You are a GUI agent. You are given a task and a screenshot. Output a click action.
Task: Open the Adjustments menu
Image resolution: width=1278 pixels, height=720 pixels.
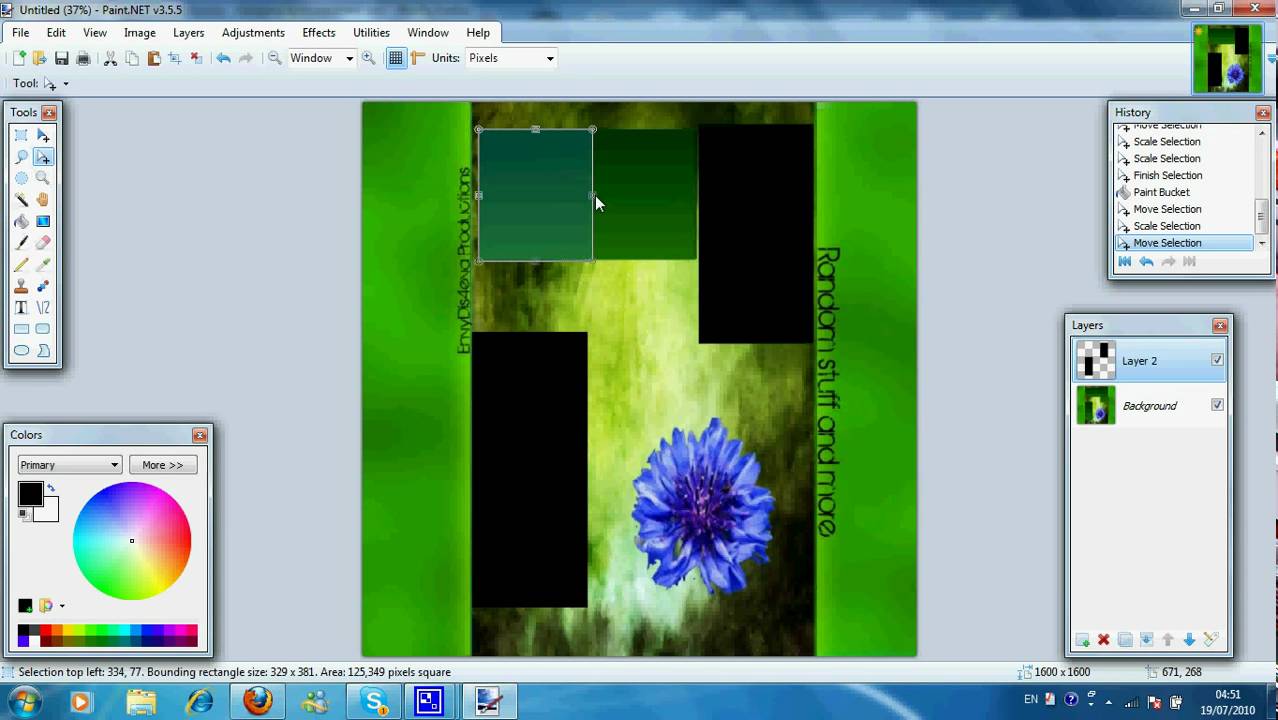tap(253, 32)
